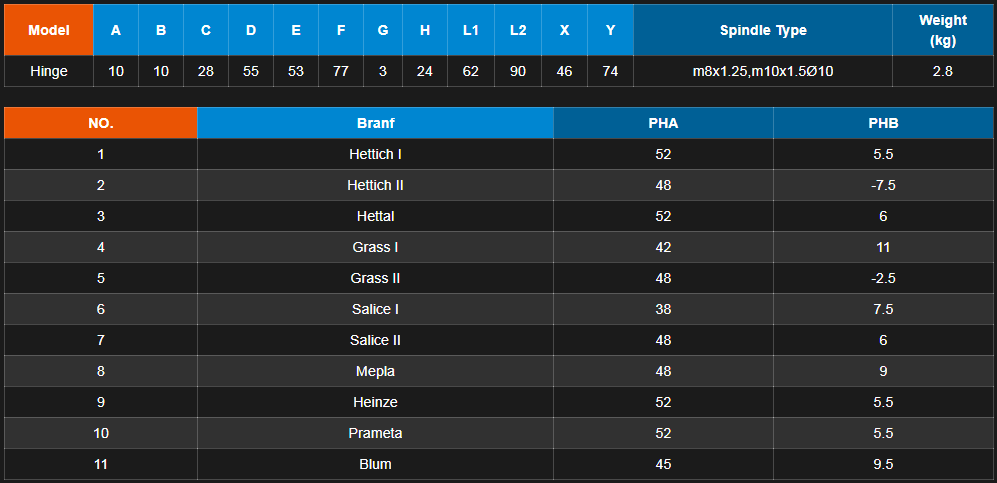This screenshot has width=997, height=483.
Task: Select the Salice II brand cell
Action: [x=376, y=340]
